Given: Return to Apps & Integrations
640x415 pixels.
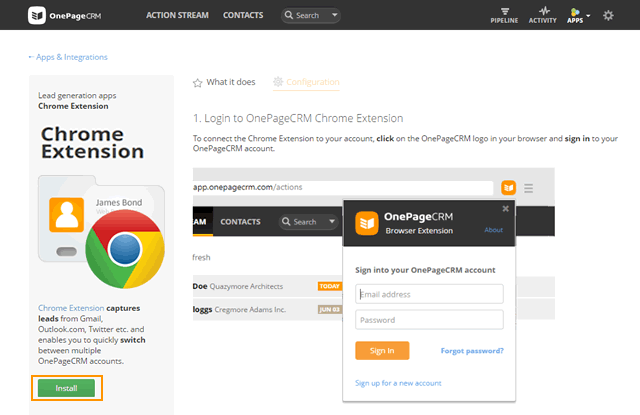Looking at the screenshot, I should (68, 57).
